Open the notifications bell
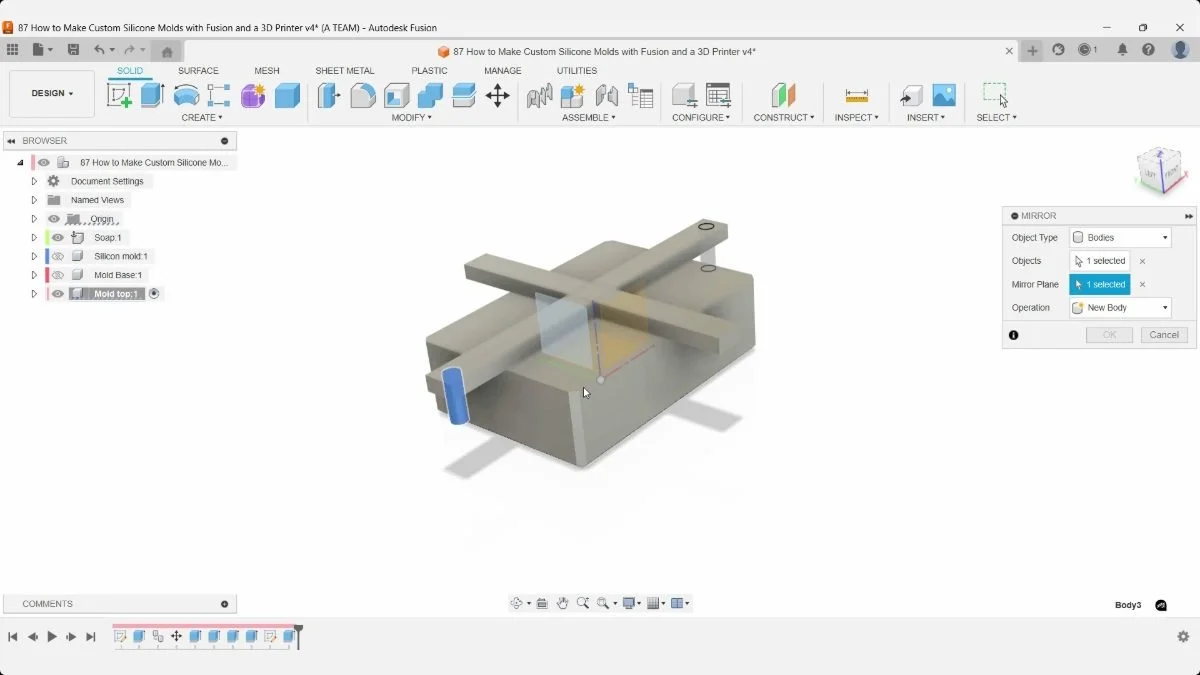The image size is (1200, 675). (1123, 50)
